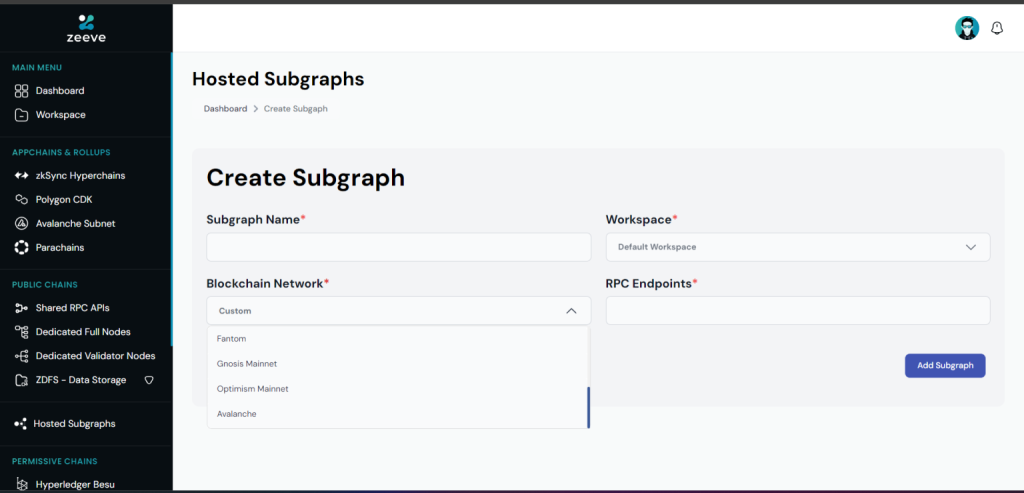This screenshot has width=1024, height=493.
Task: Click the Dedicated Validator Nodes icon
Action: pos(22,356)
